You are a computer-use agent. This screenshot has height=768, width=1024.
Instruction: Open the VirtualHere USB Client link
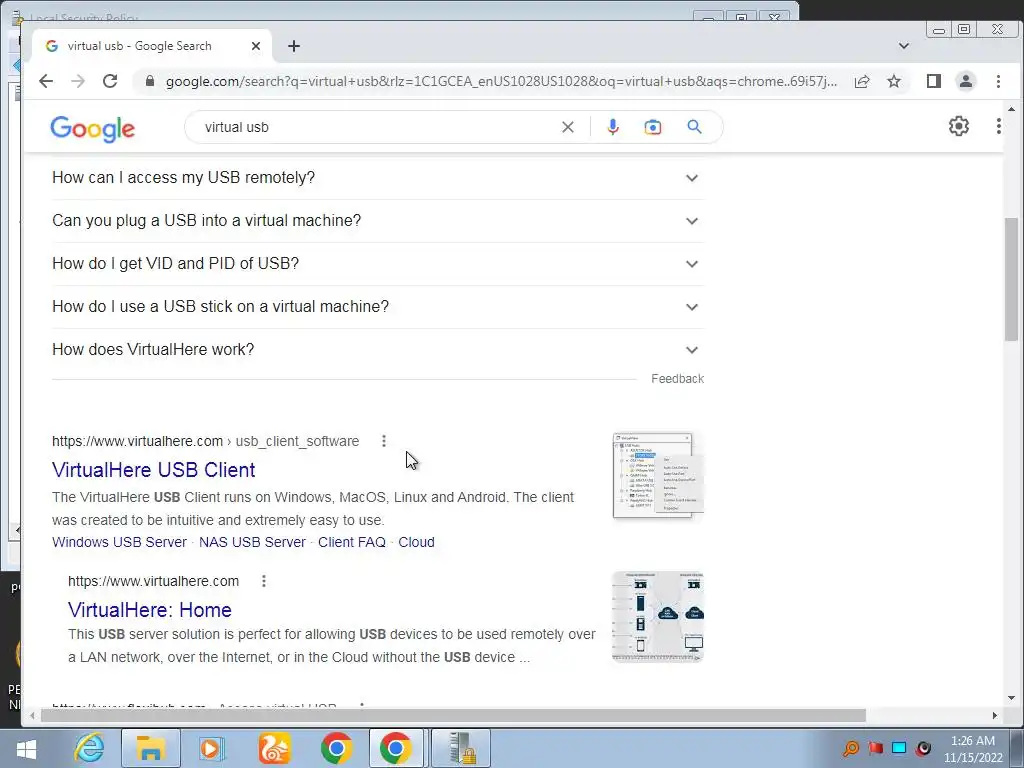153,470
